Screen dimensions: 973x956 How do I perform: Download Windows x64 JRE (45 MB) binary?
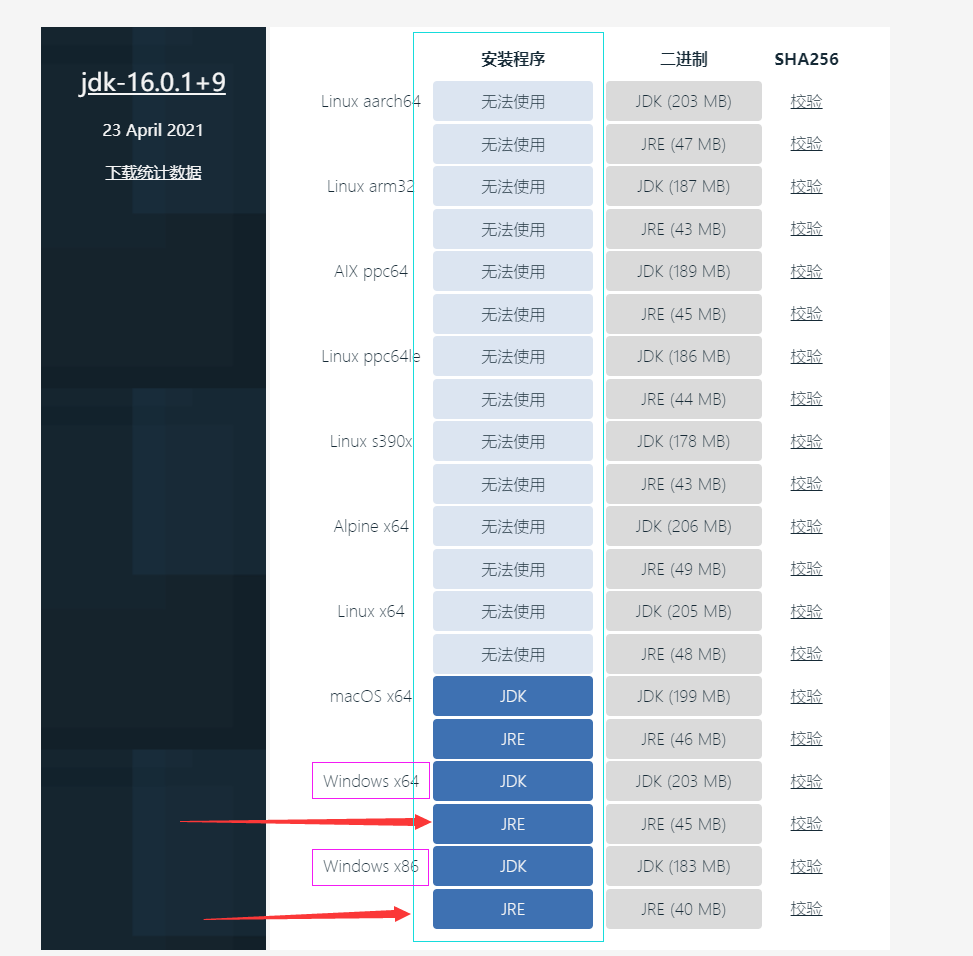(x=684, y=824)
